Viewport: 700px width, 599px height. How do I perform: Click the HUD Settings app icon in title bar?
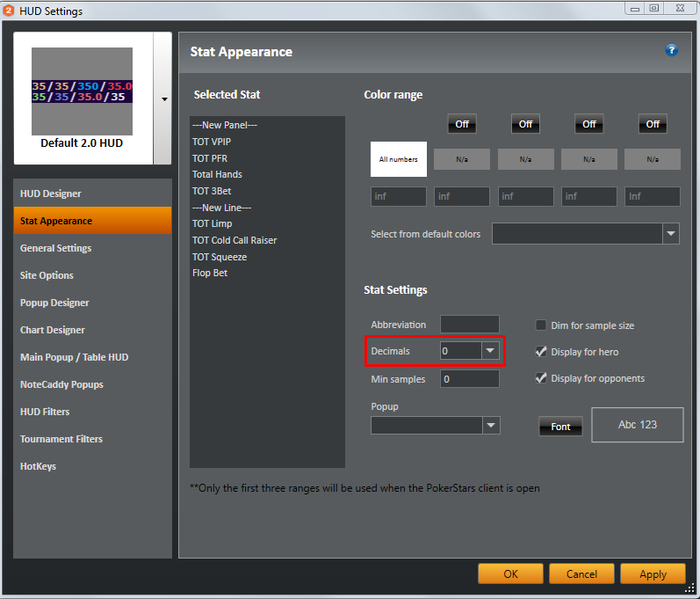pos(8,11)
